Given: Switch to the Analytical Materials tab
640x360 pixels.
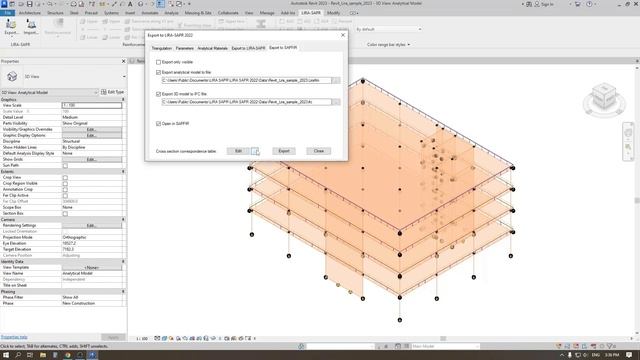Looking at the screenshot, I should pos(212,48).
